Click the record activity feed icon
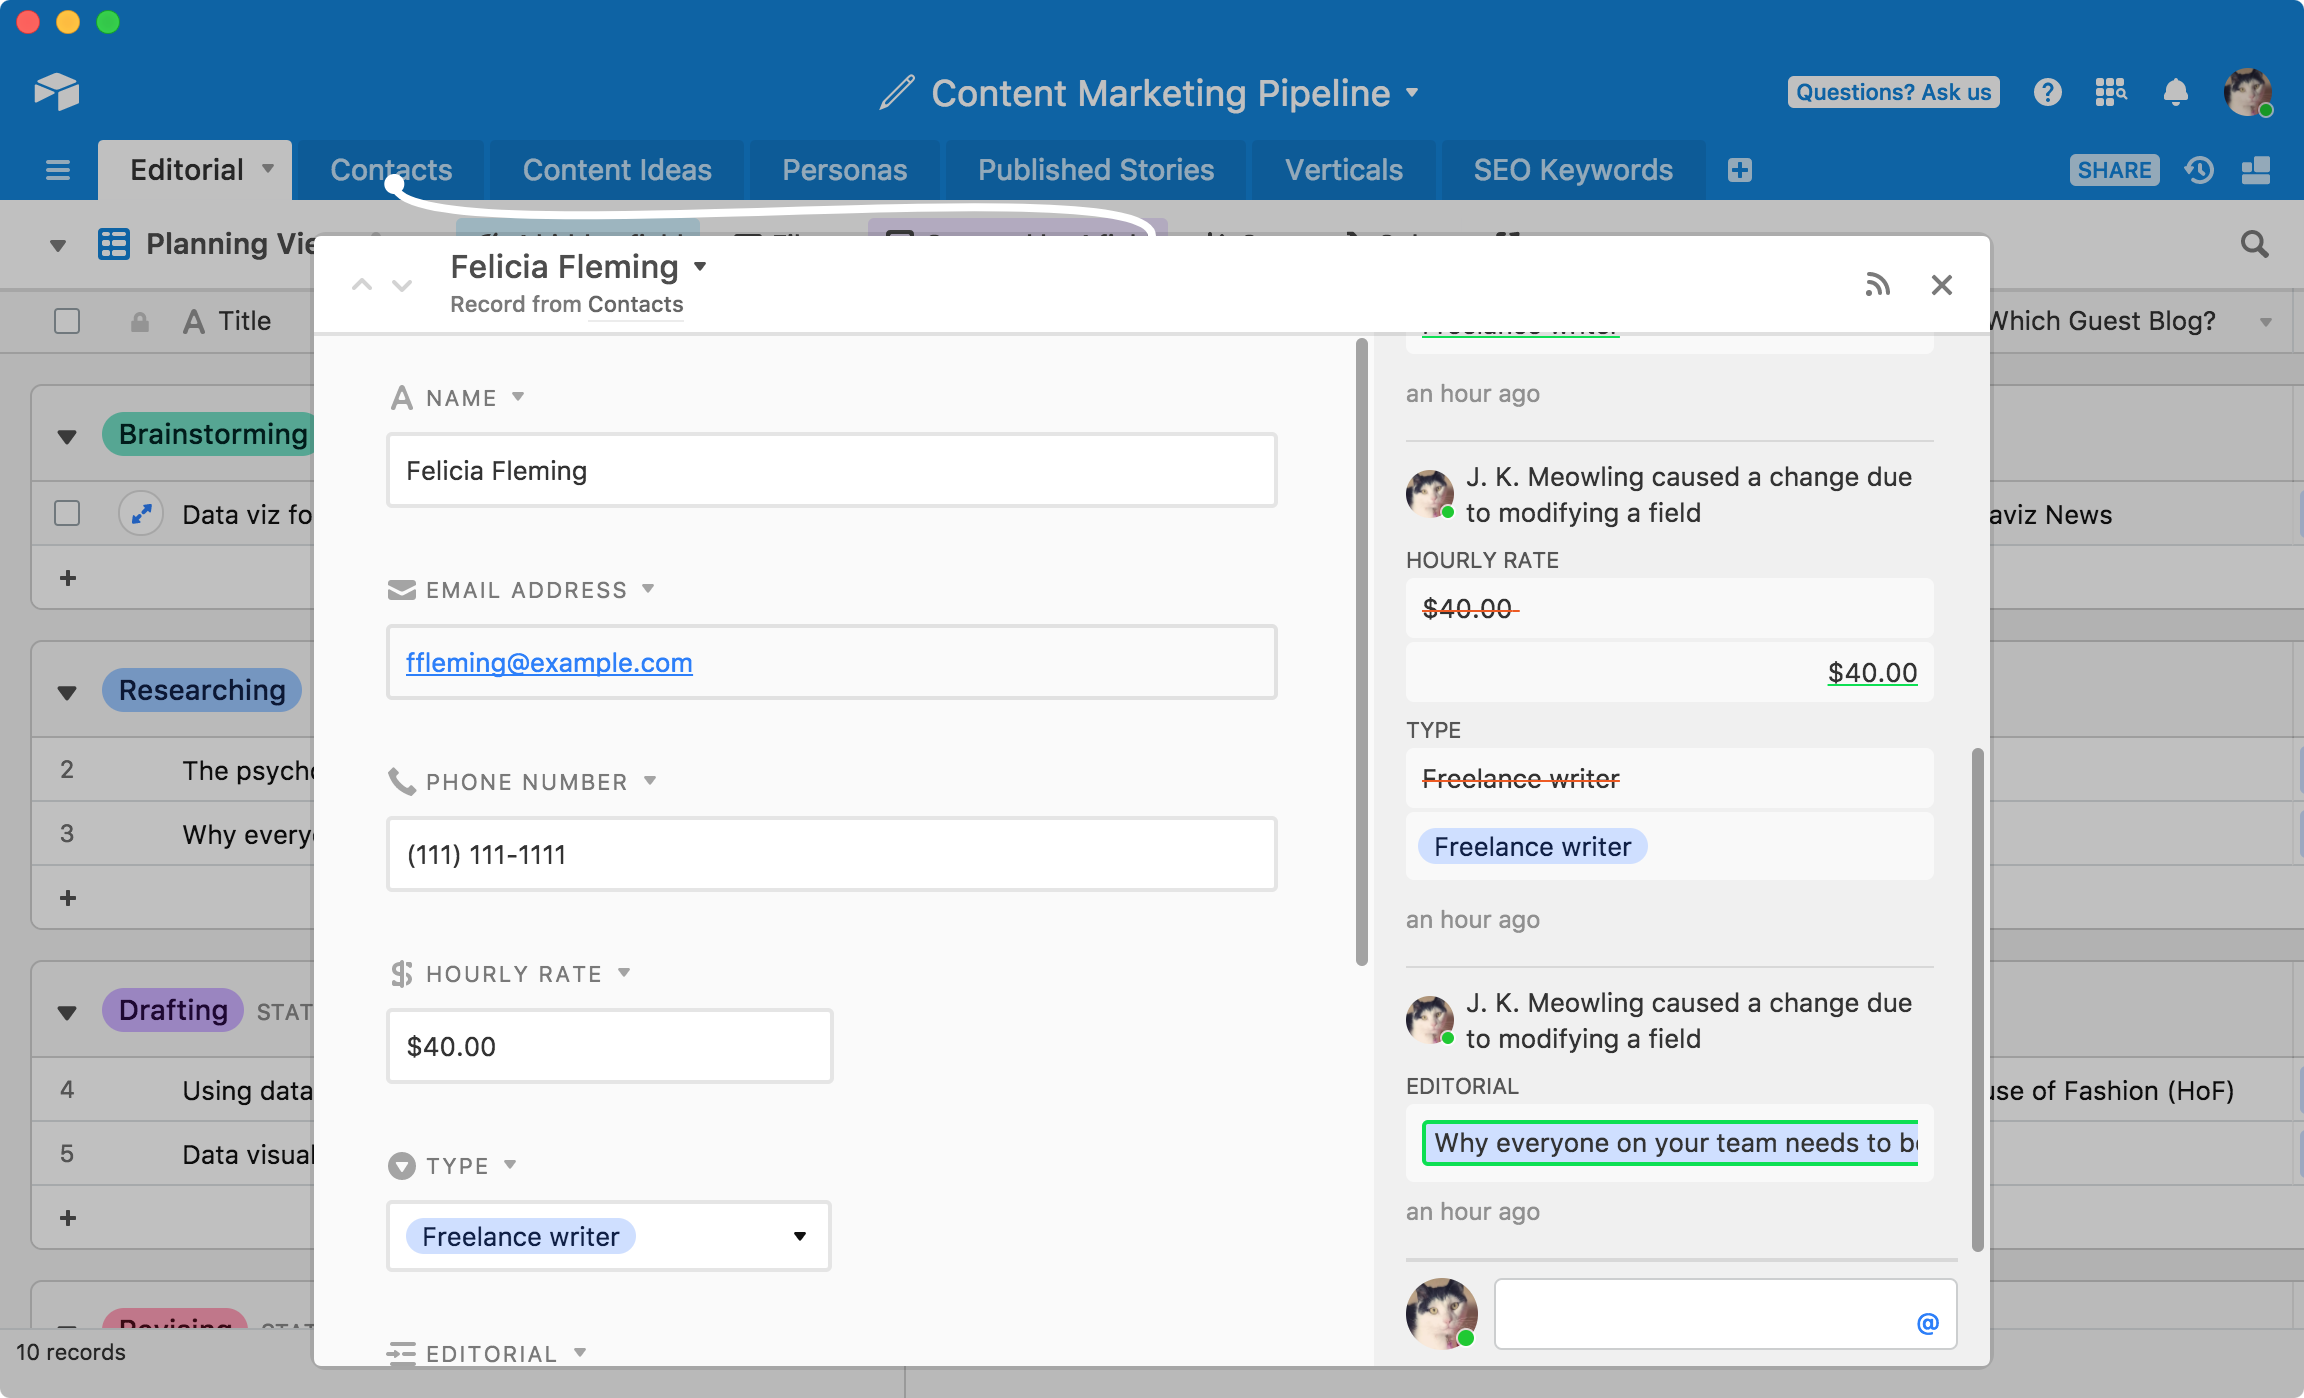This screenshot has width=2304, height=1398. (x=1877, y=285)
